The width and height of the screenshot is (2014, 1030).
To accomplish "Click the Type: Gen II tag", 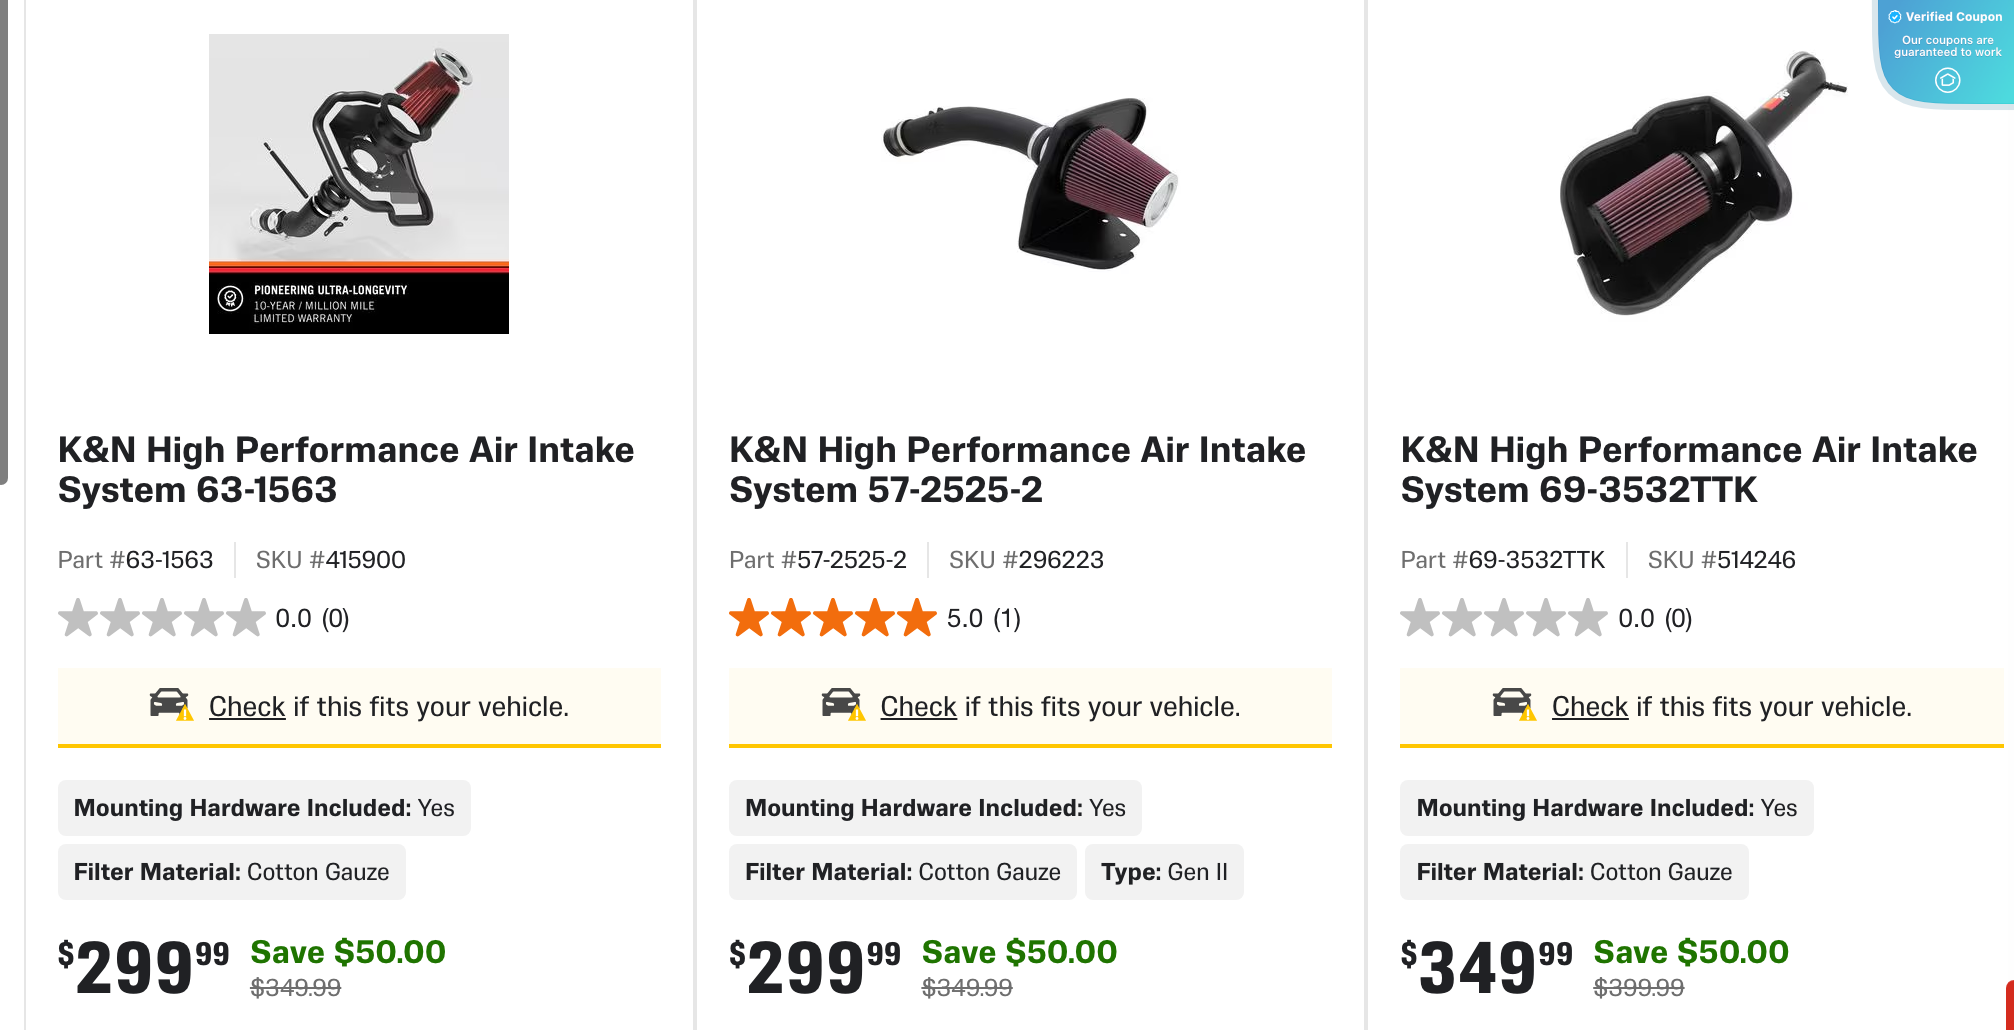I will [1164, 872].
